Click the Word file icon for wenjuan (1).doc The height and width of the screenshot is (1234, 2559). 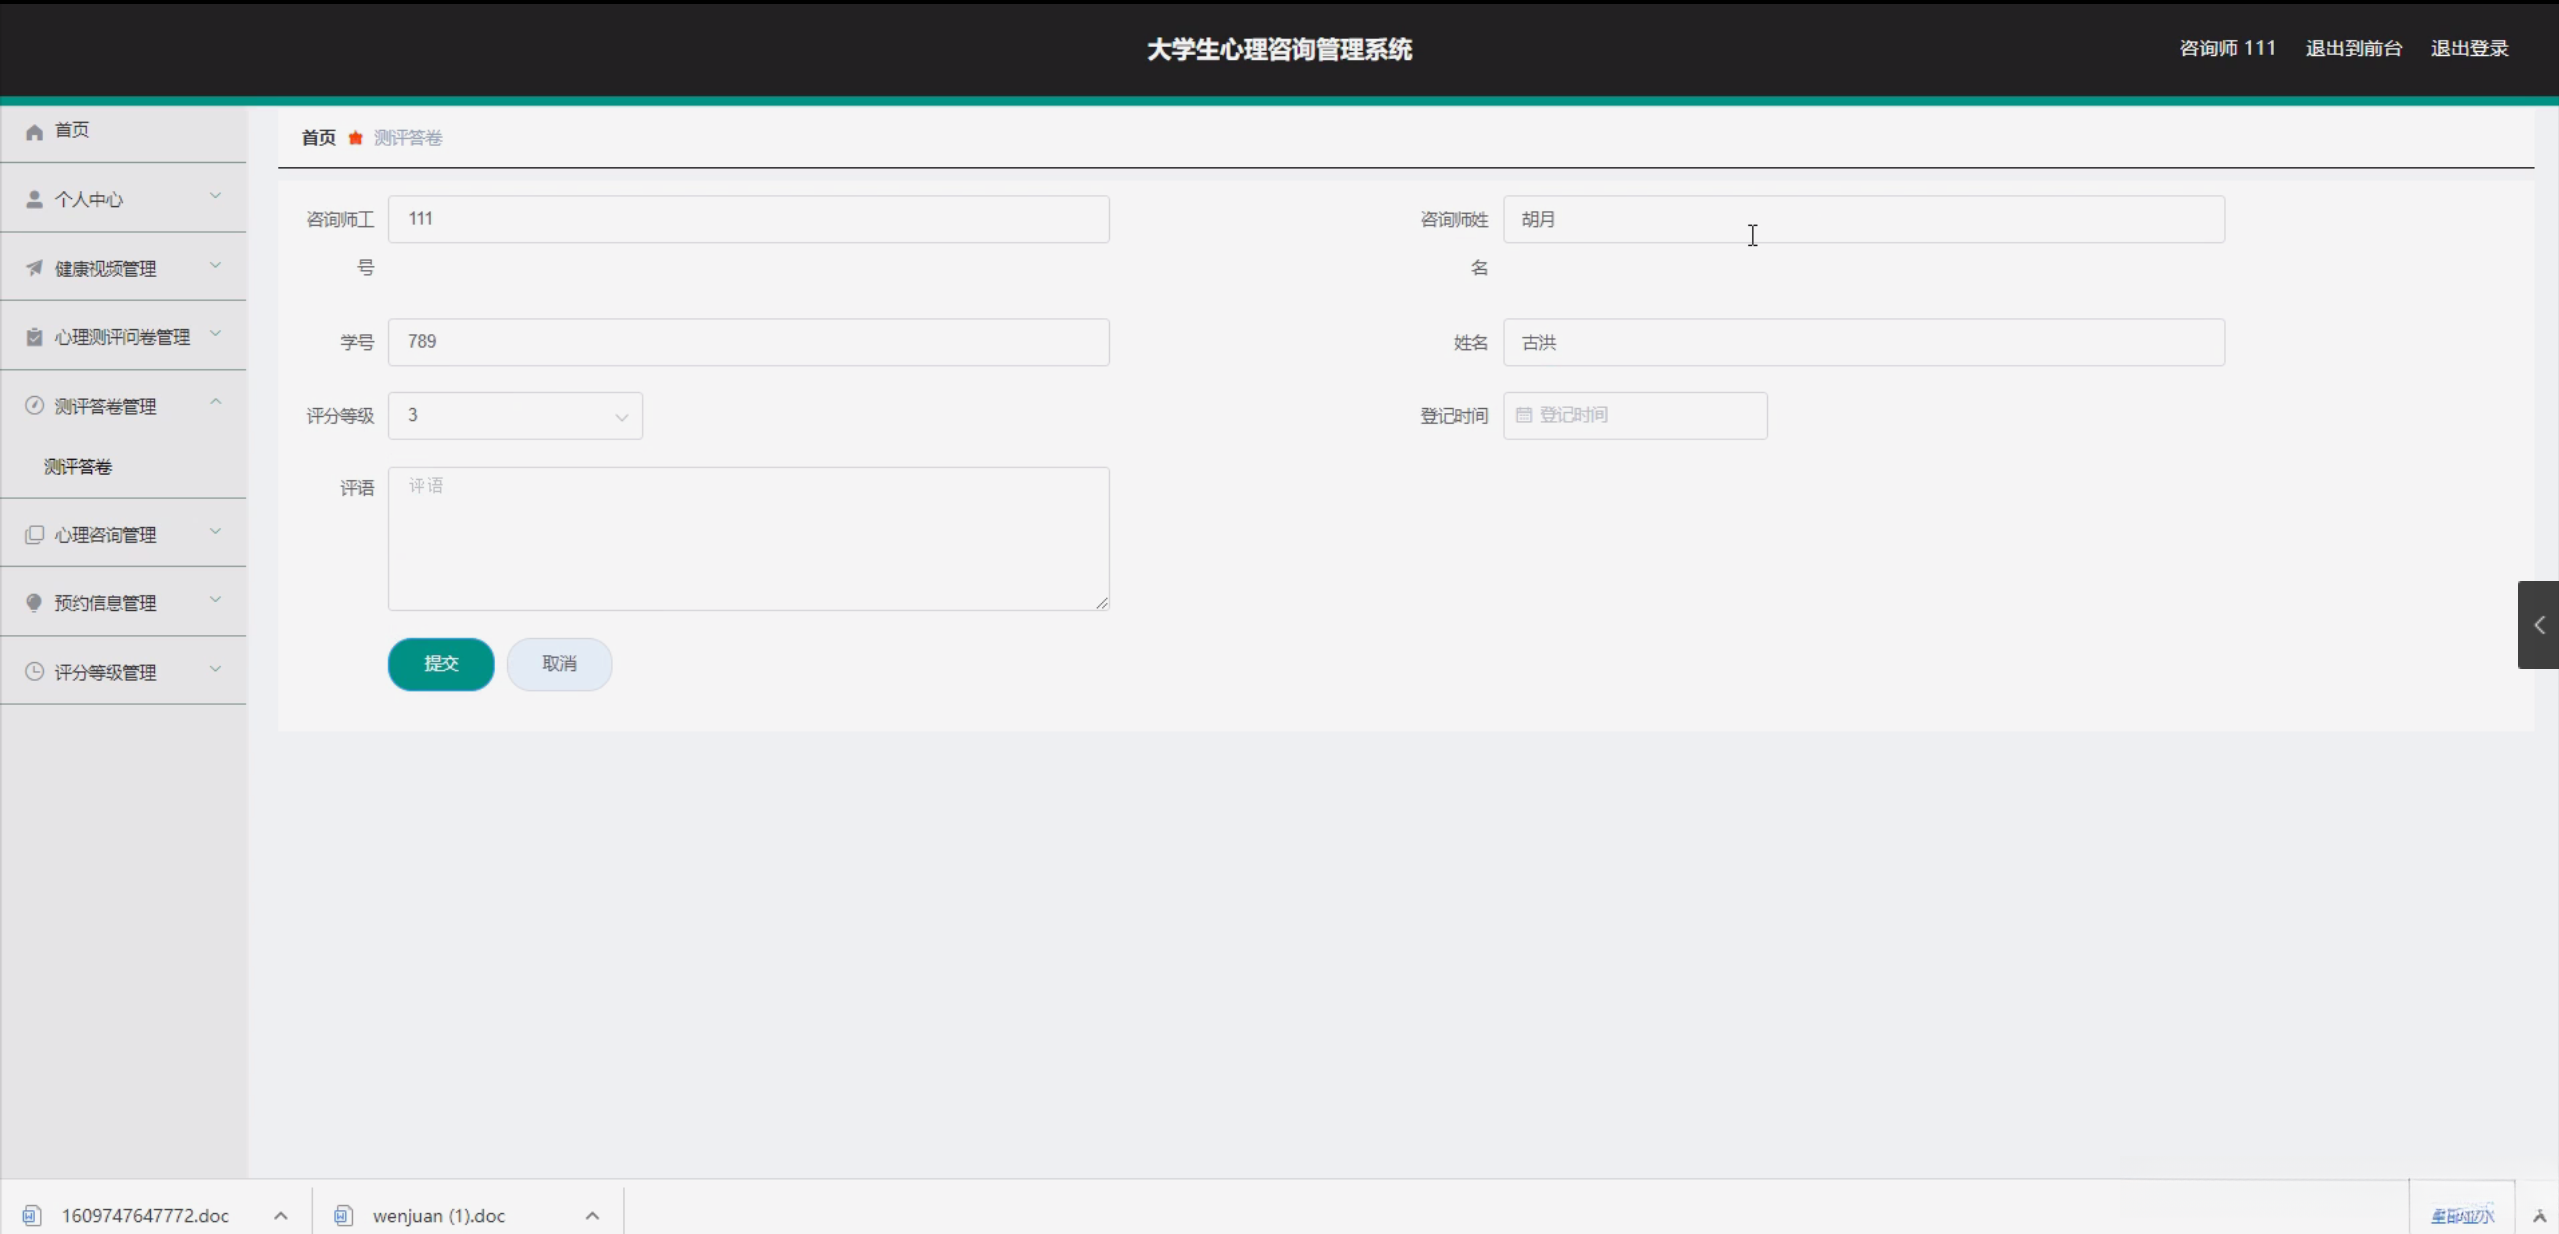[x=343, y=1215]
